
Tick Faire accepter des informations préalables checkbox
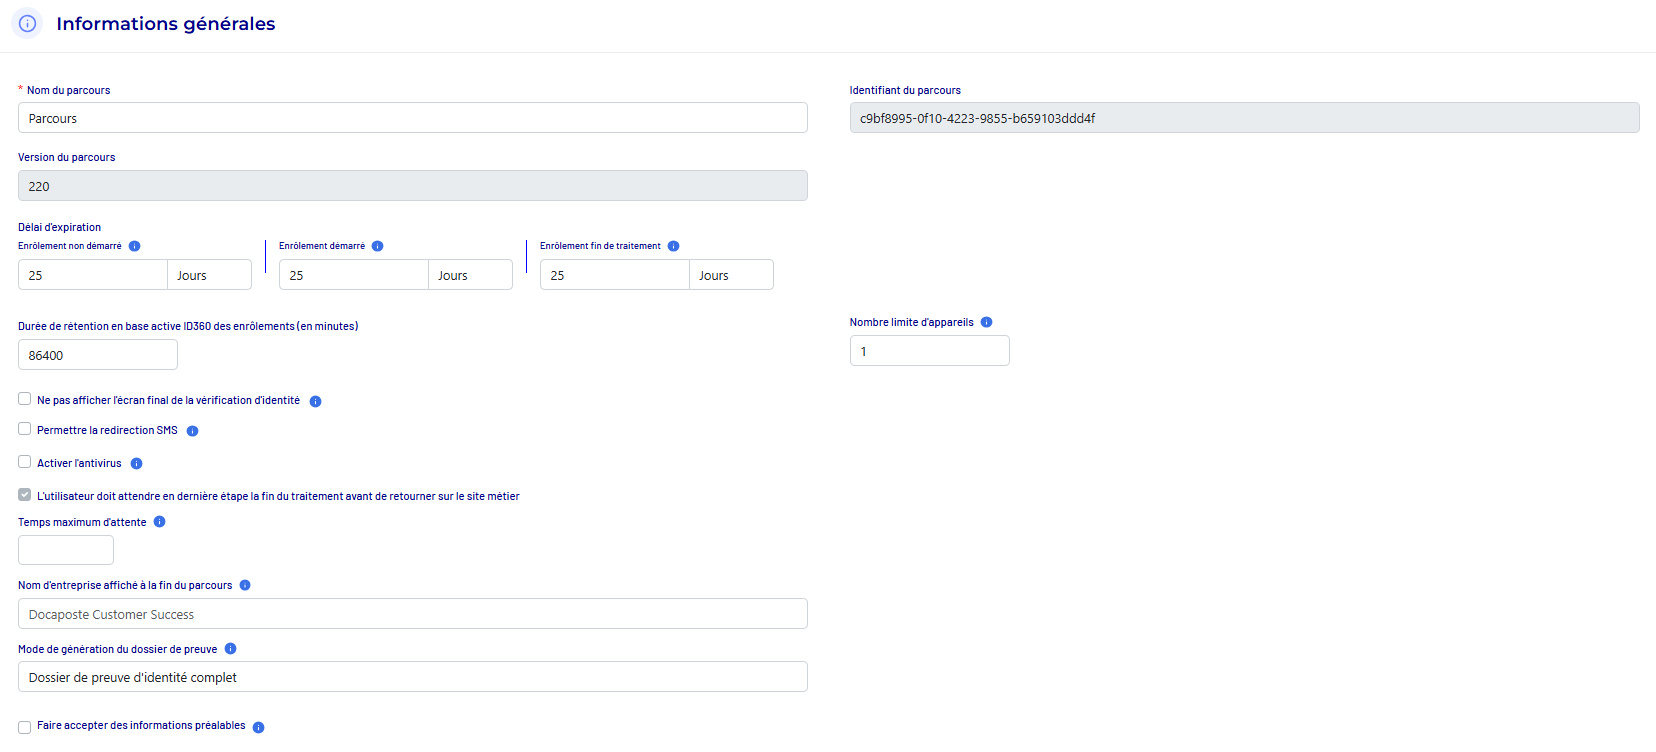pos(25,727)
